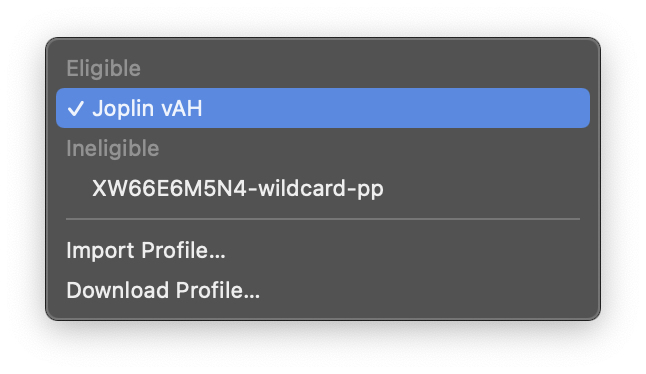Click the Ineligible section header
Screen dimensions: 646x374
click(x=112, y=148)
